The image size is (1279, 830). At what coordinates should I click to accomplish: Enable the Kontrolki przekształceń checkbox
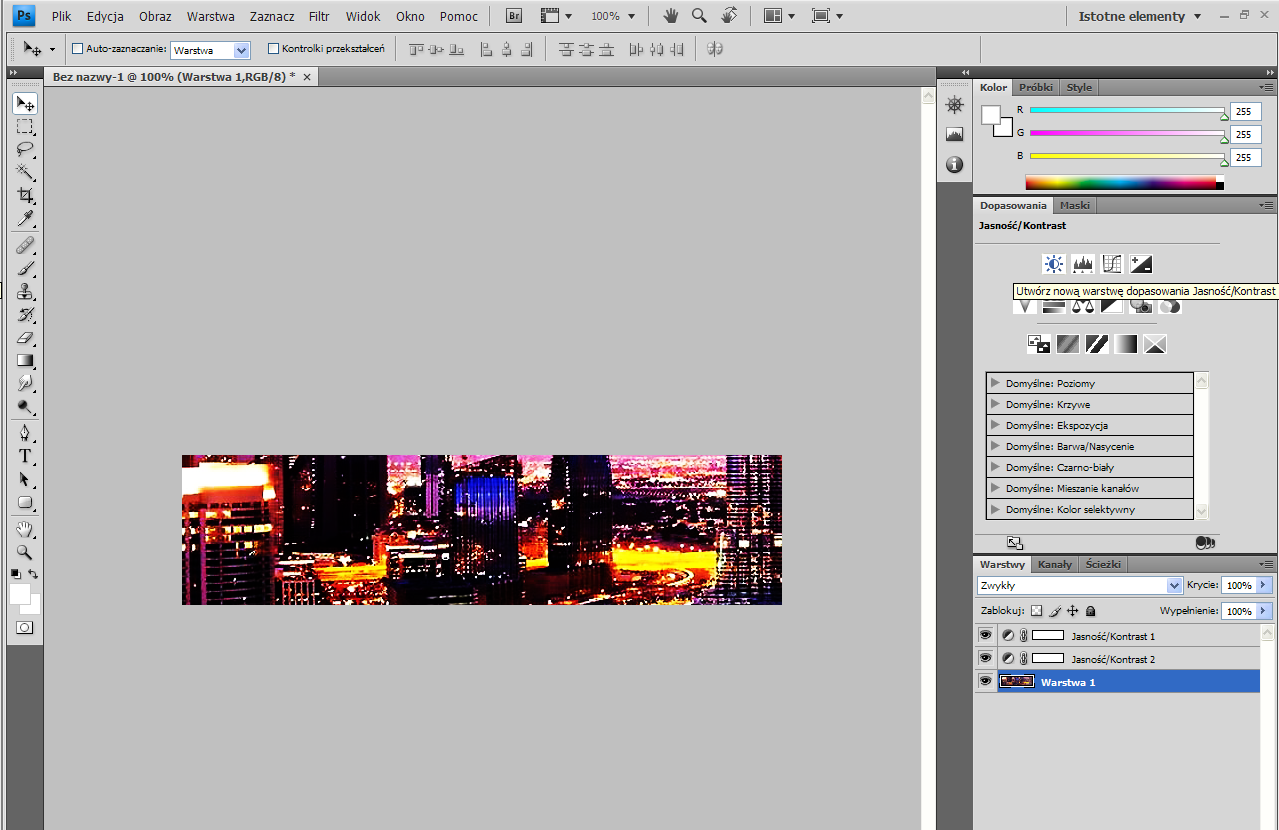(x=274, y=49)
